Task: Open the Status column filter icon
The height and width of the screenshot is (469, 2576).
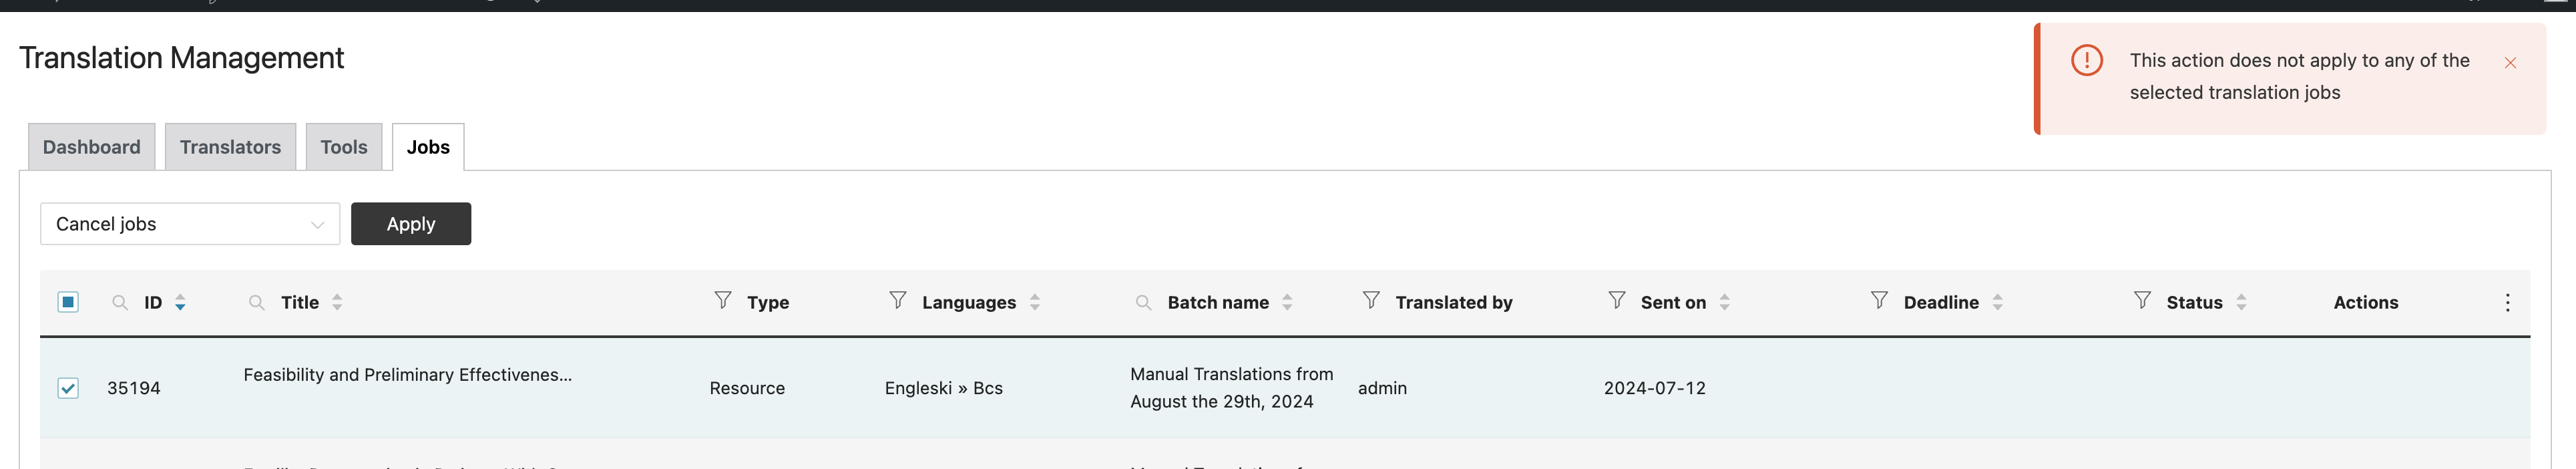Action: pos(2143,300)
